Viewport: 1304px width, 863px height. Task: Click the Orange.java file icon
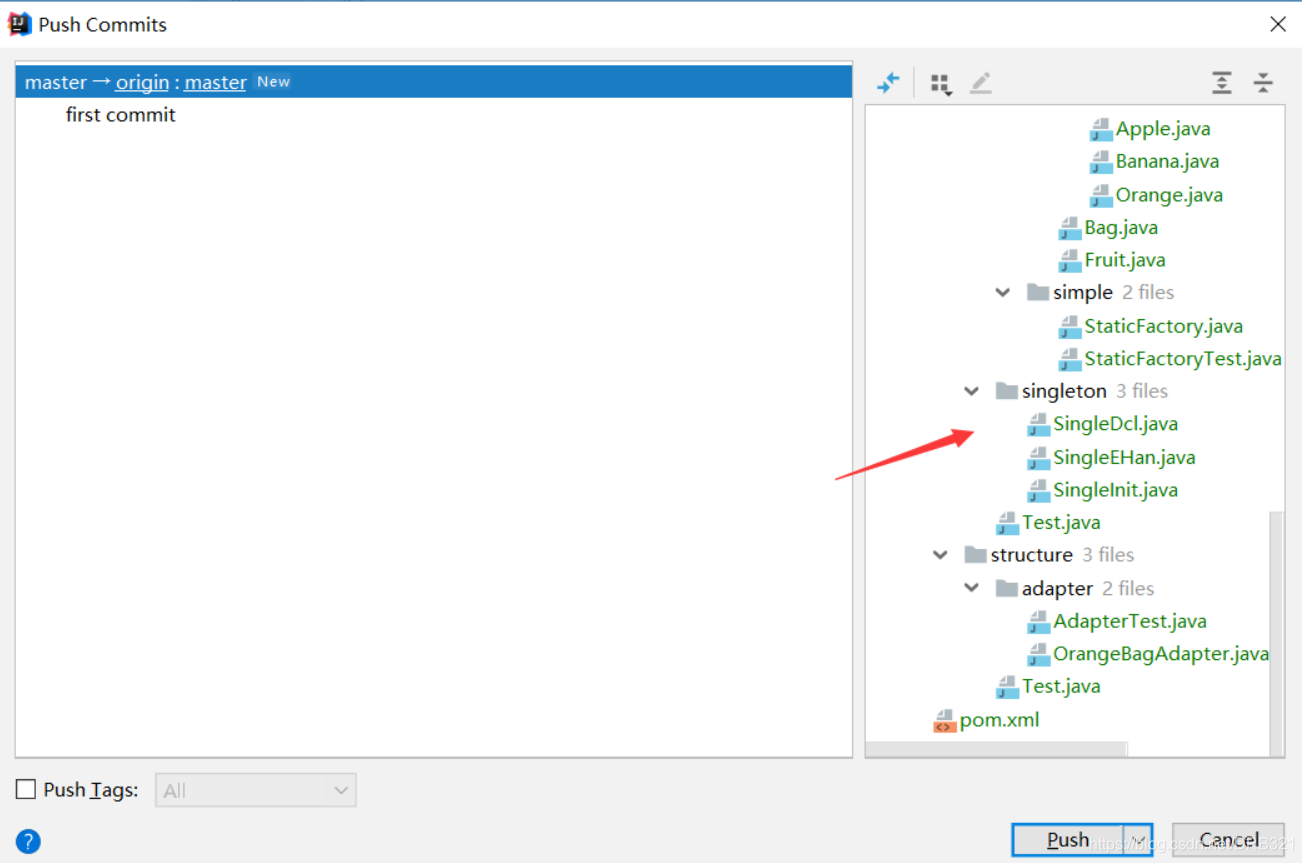point(1101,195)
